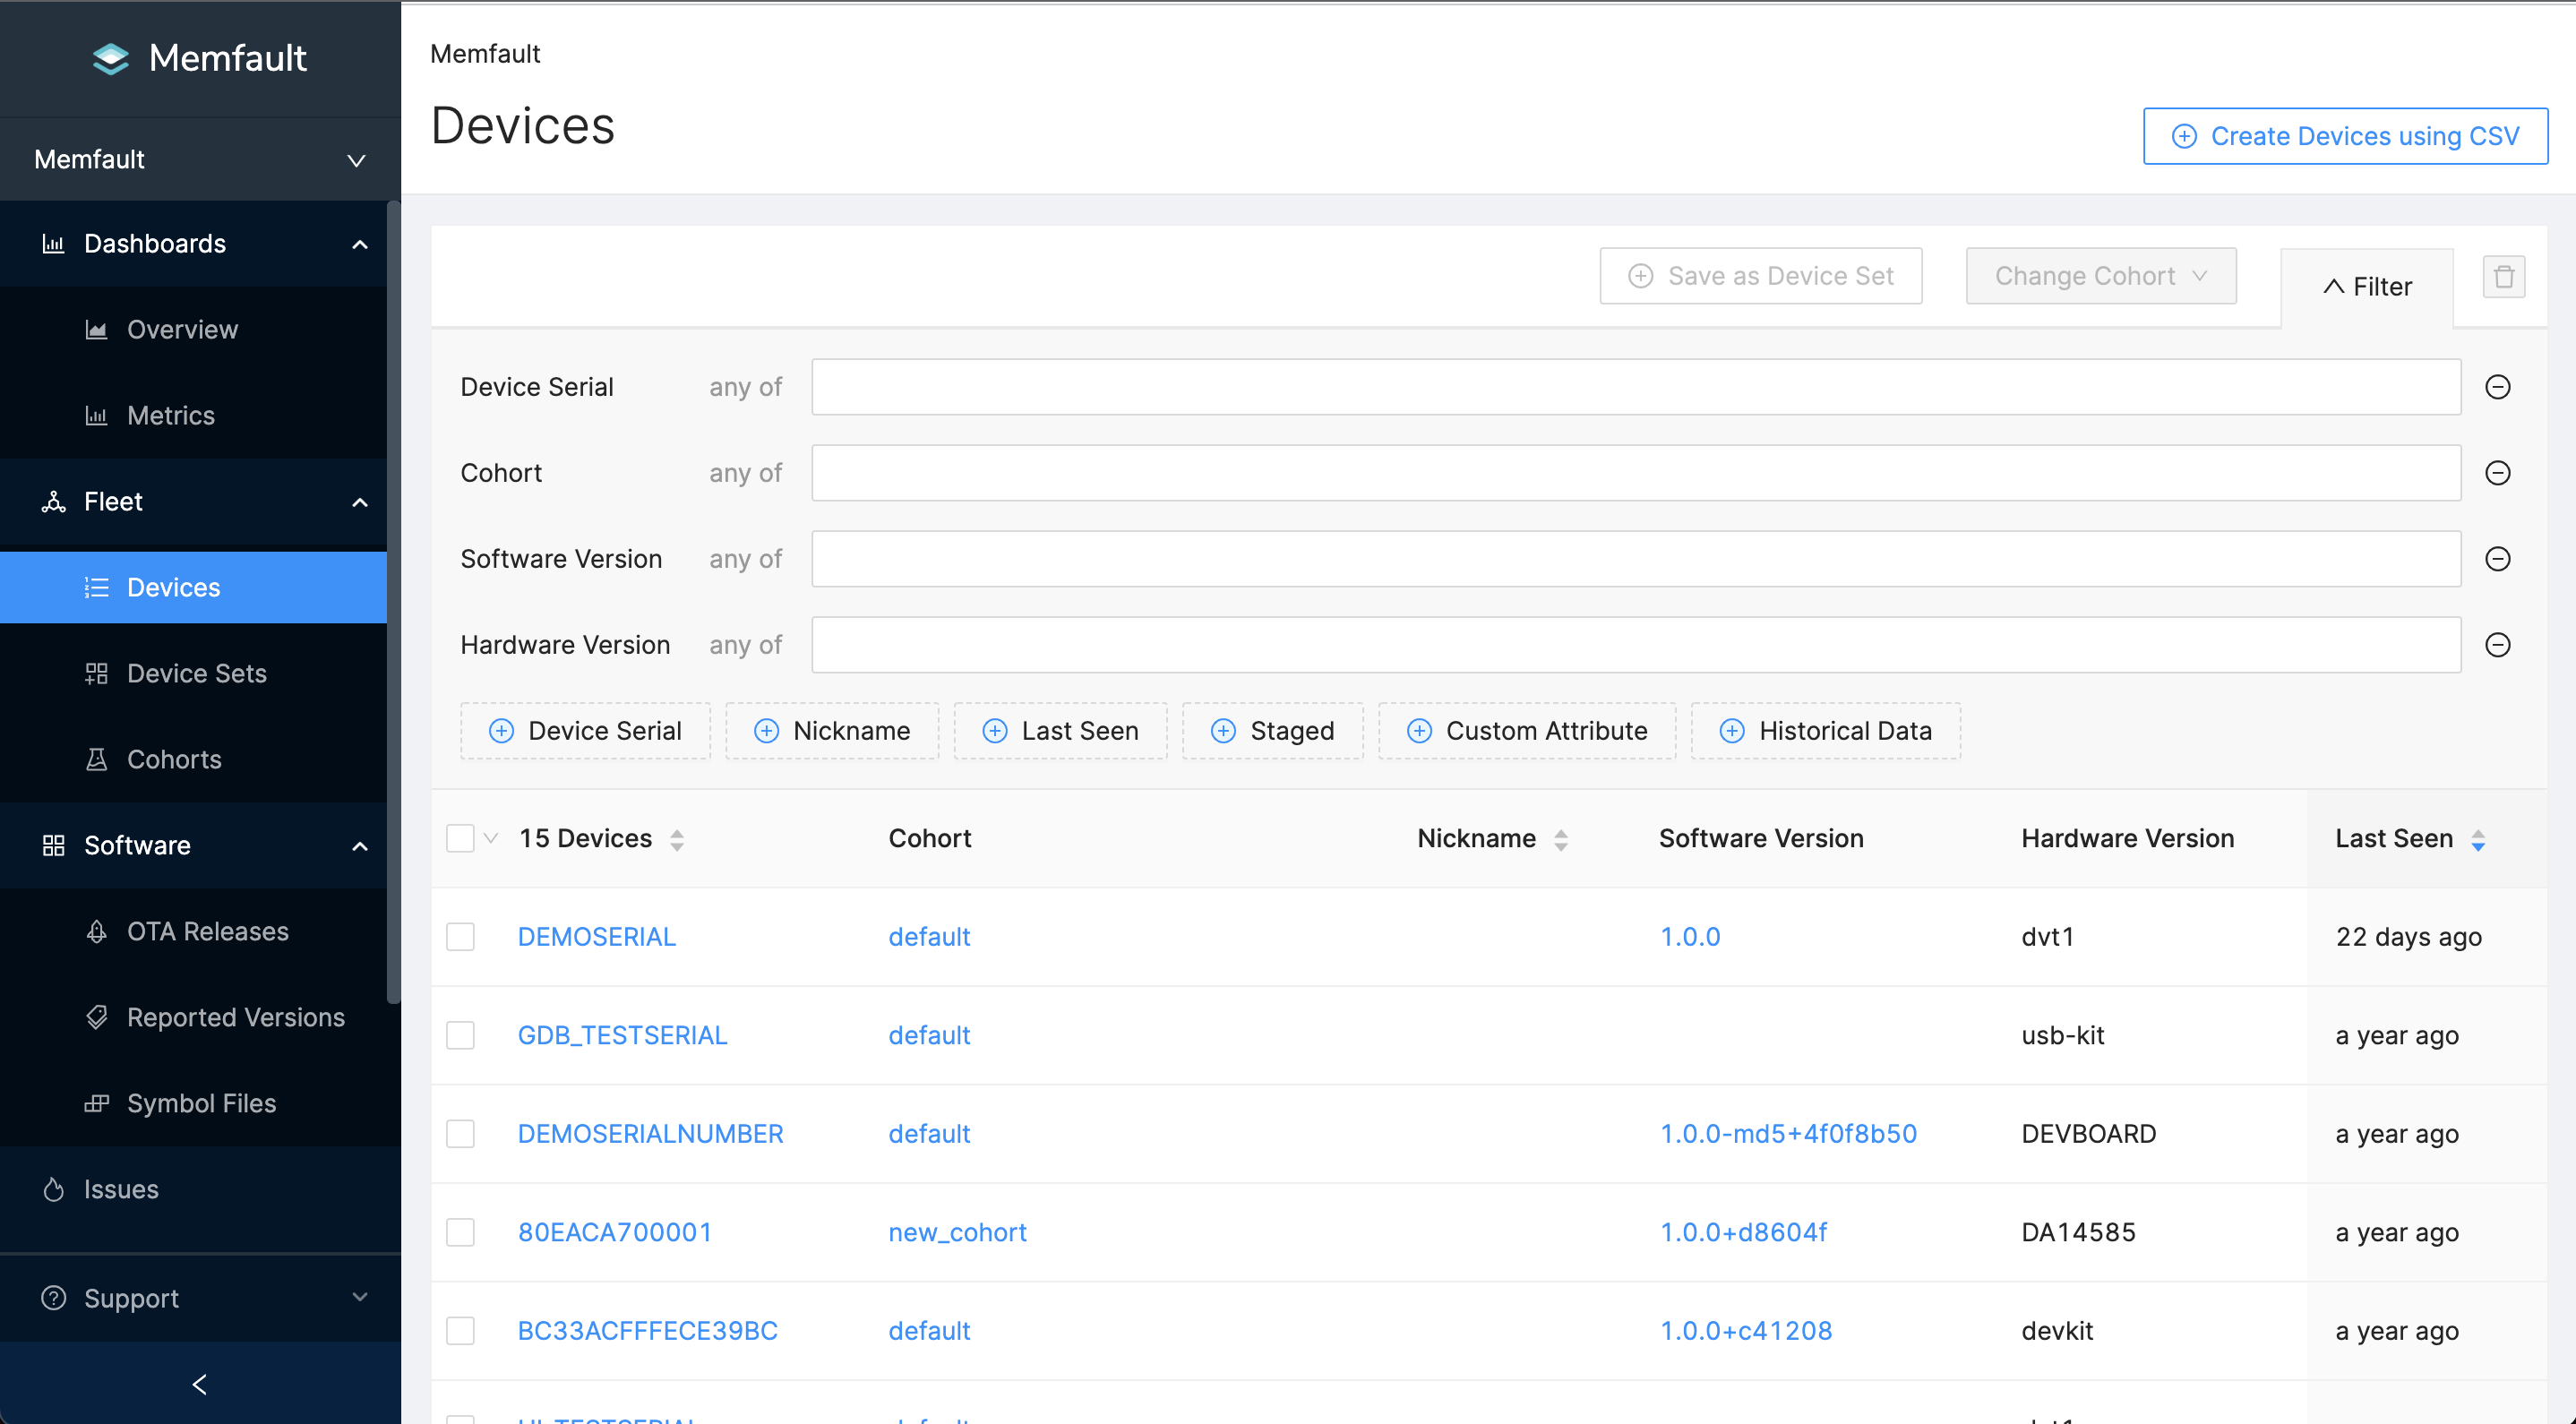Sort by Devices column arrows
The image size is (2576, 1424).
coord(677,840)
